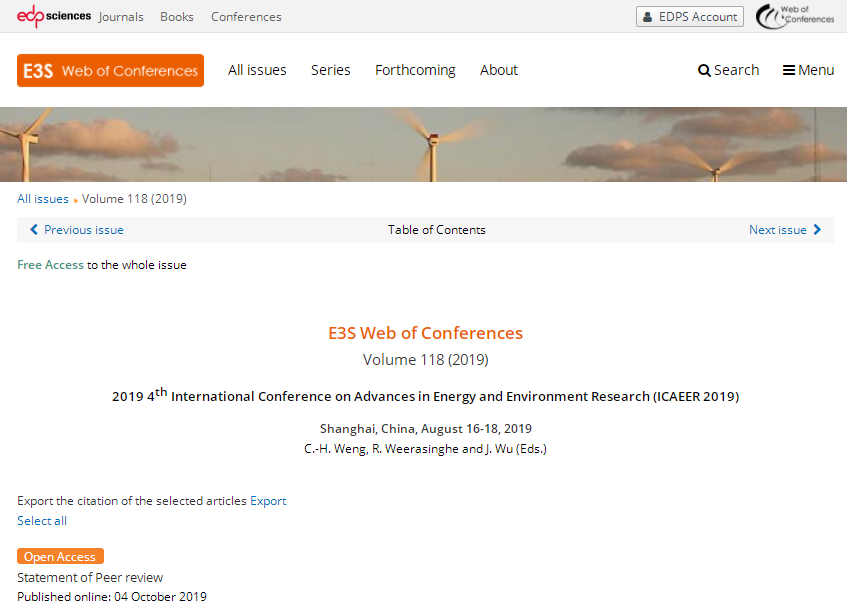
Task: Click the Shanghai, China, August 16-18, 2019 text
Action: point(426,428)
